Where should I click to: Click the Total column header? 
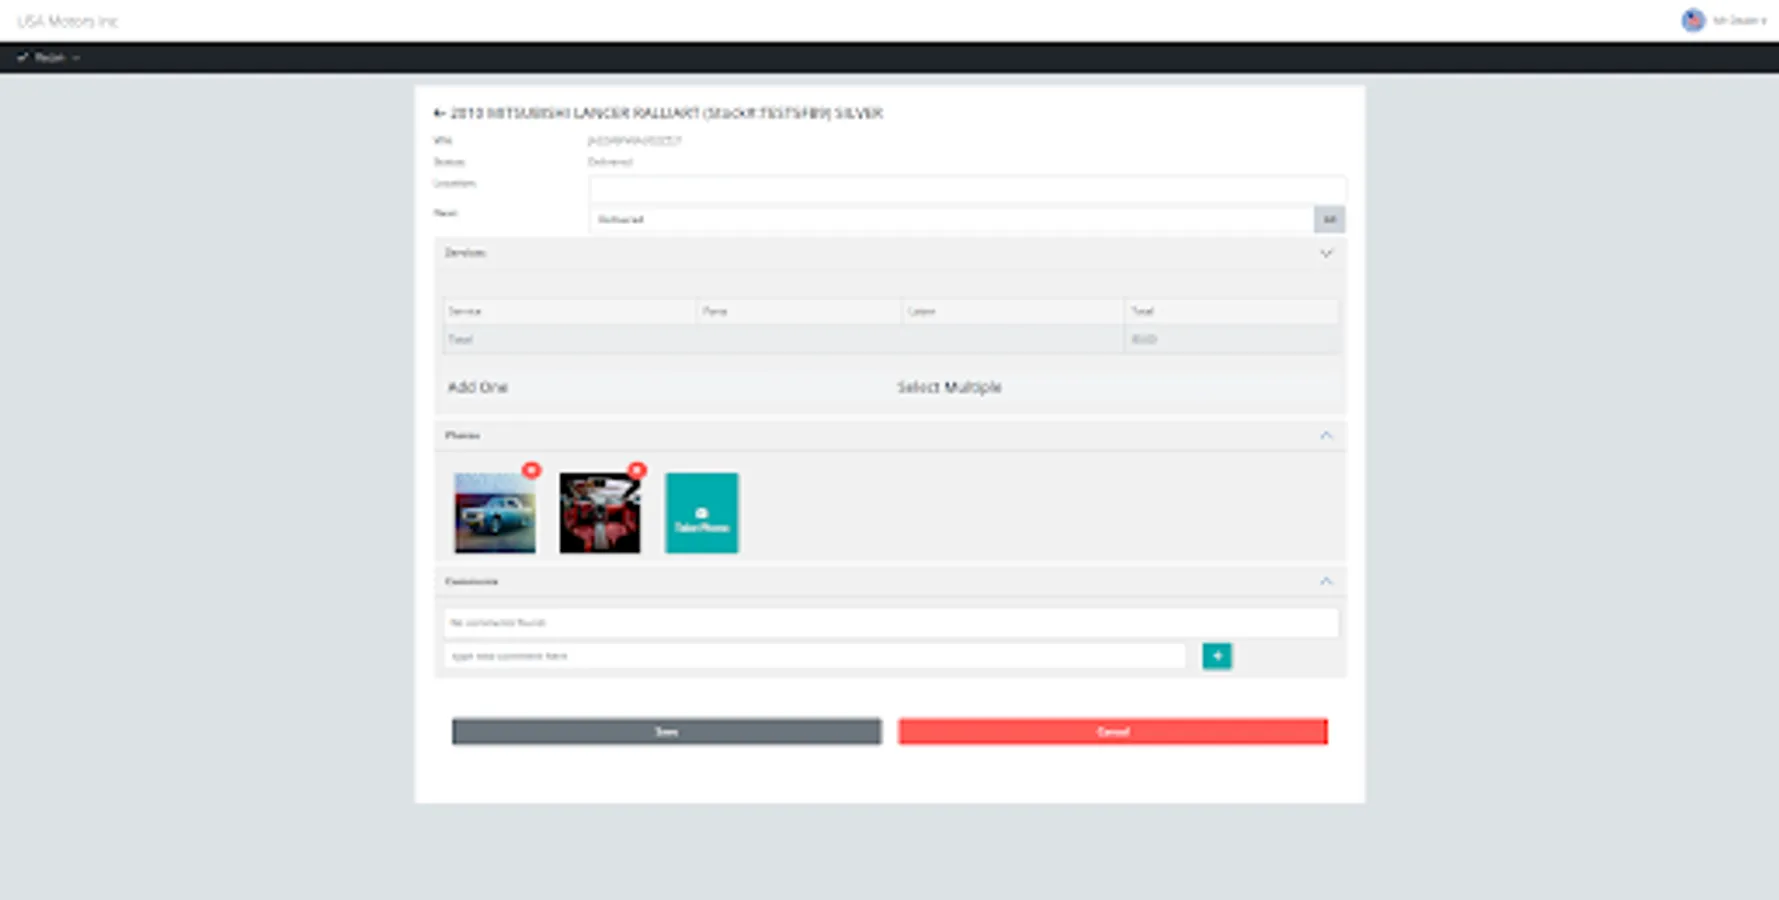tap(1232, 311)
